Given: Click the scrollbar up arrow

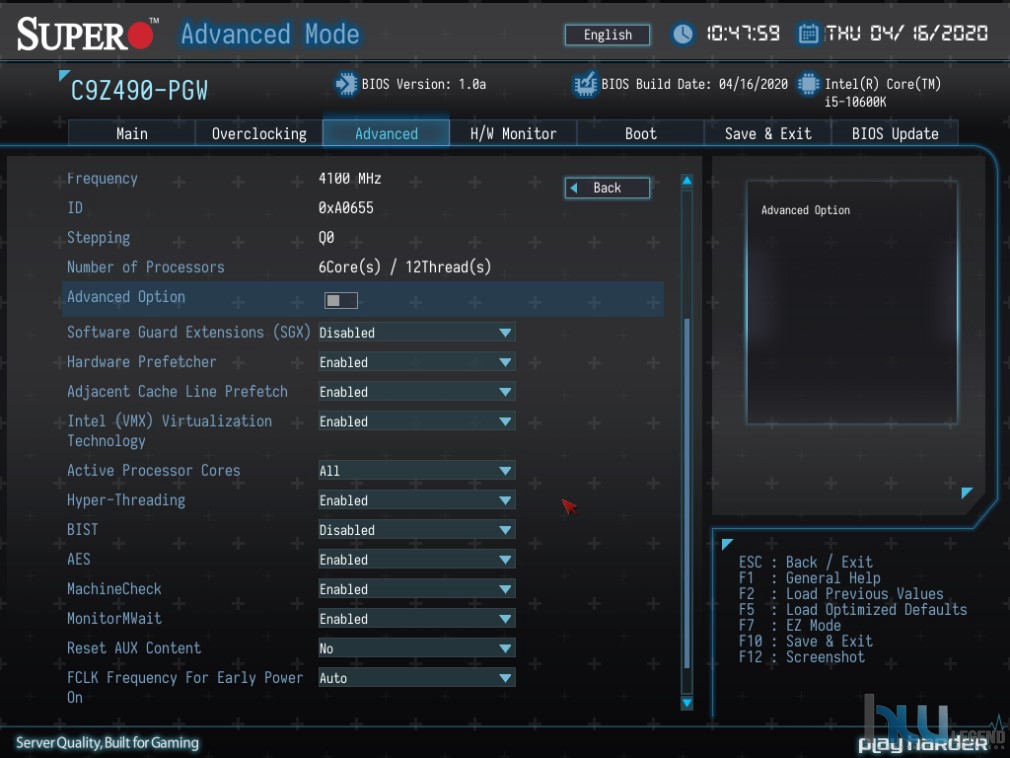Looking at the screenshot, I should pos(687,181).
